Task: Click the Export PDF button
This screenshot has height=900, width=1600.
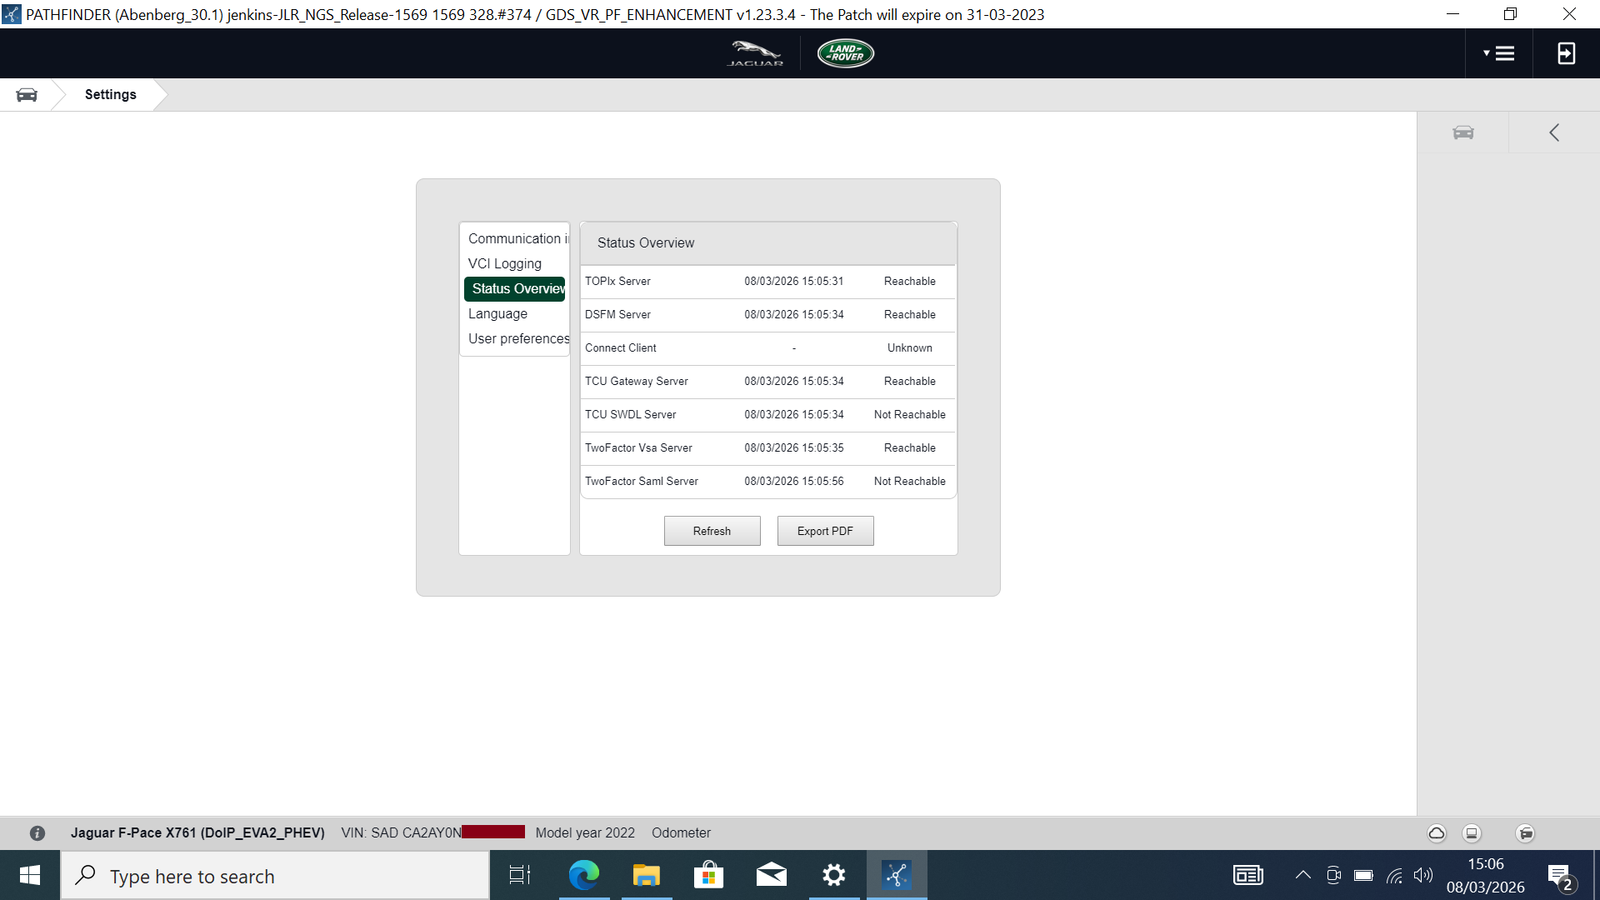Action: point(825,531)
